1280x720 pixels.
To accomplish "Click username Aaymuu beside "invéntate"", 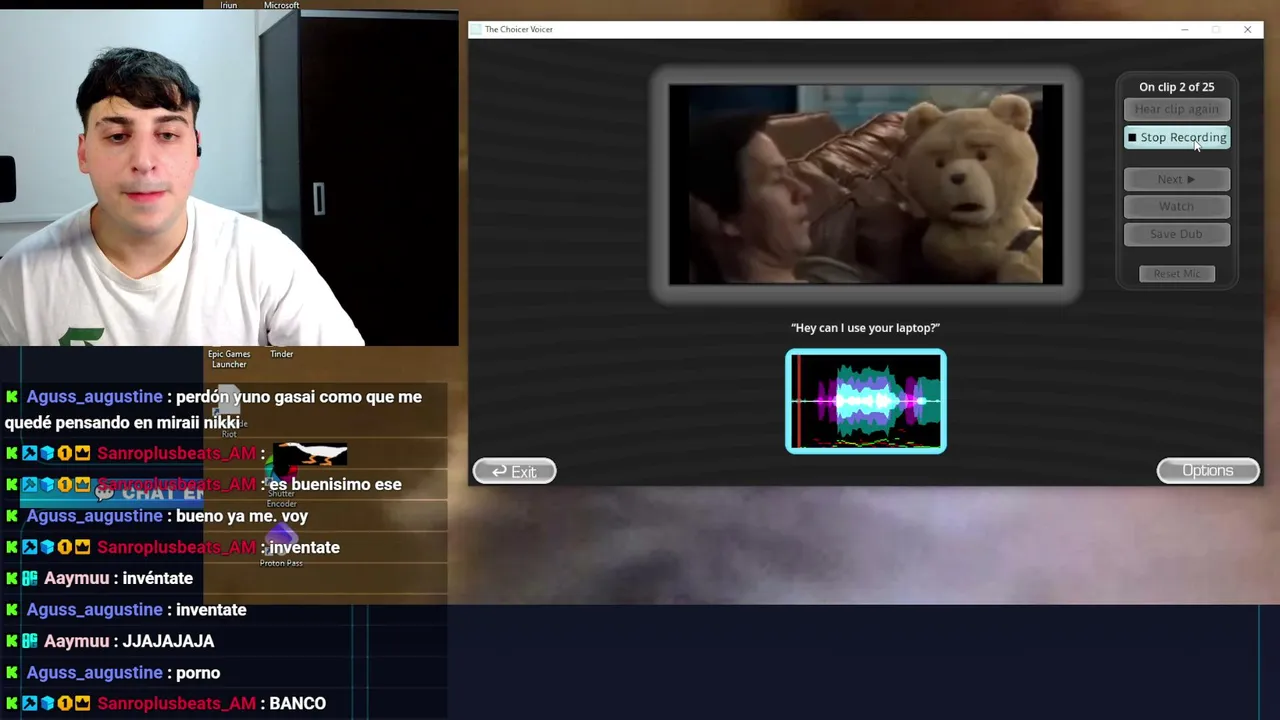I will 76,578.
